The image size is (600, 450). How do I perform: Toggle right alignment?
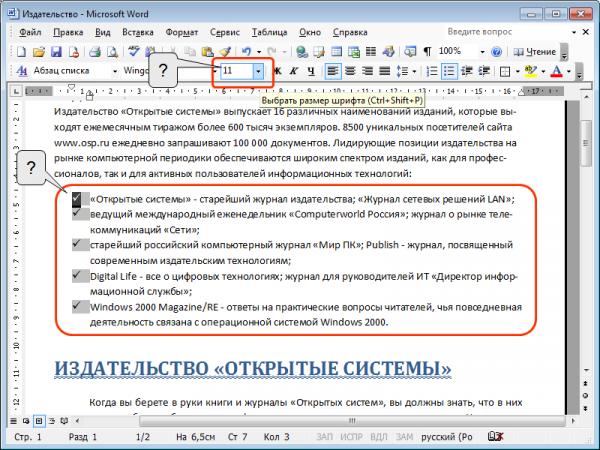367,71
